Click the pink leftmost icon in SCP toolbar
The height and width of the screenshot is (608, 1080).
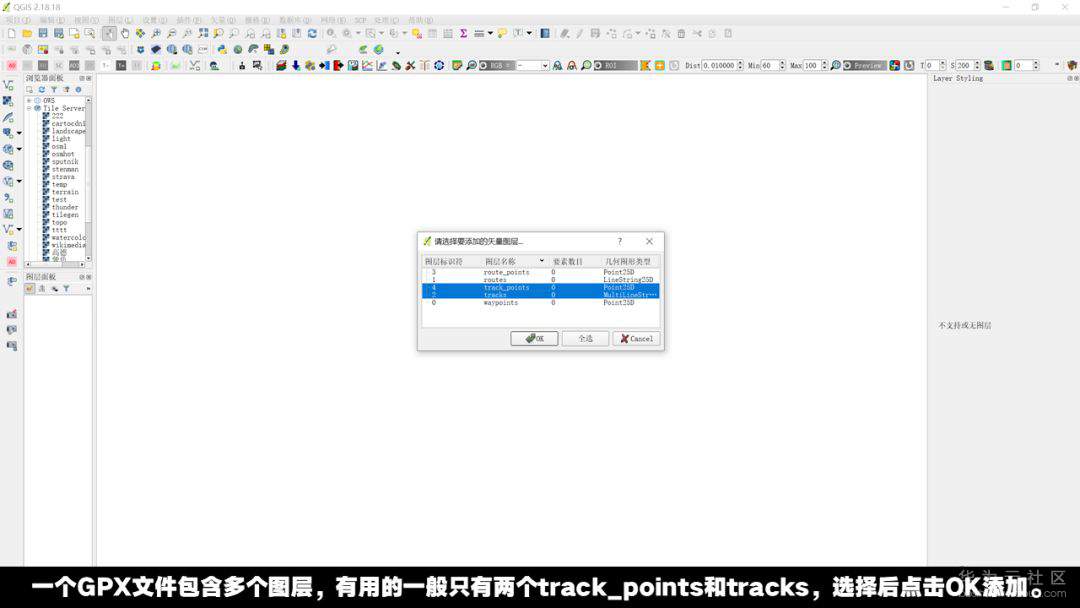point(12,65)
